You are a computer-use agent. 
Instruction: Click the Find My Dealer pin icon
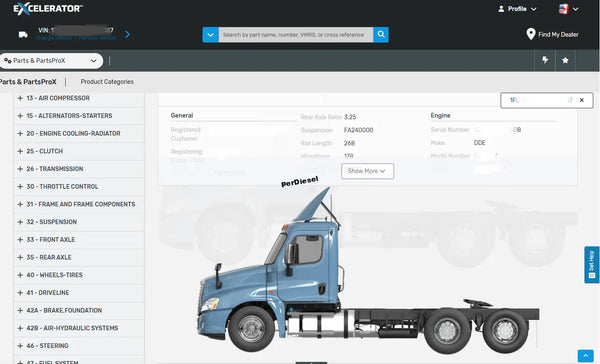click(x=530, y=34)
